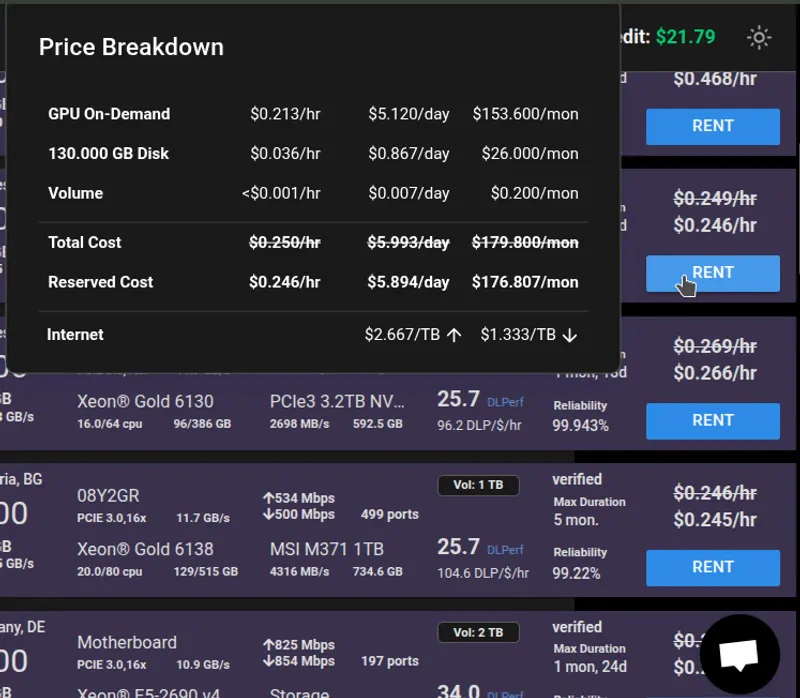Screen dimensions: 800x698
Task: Select the Total Cost label
Action: click(85, 242)
